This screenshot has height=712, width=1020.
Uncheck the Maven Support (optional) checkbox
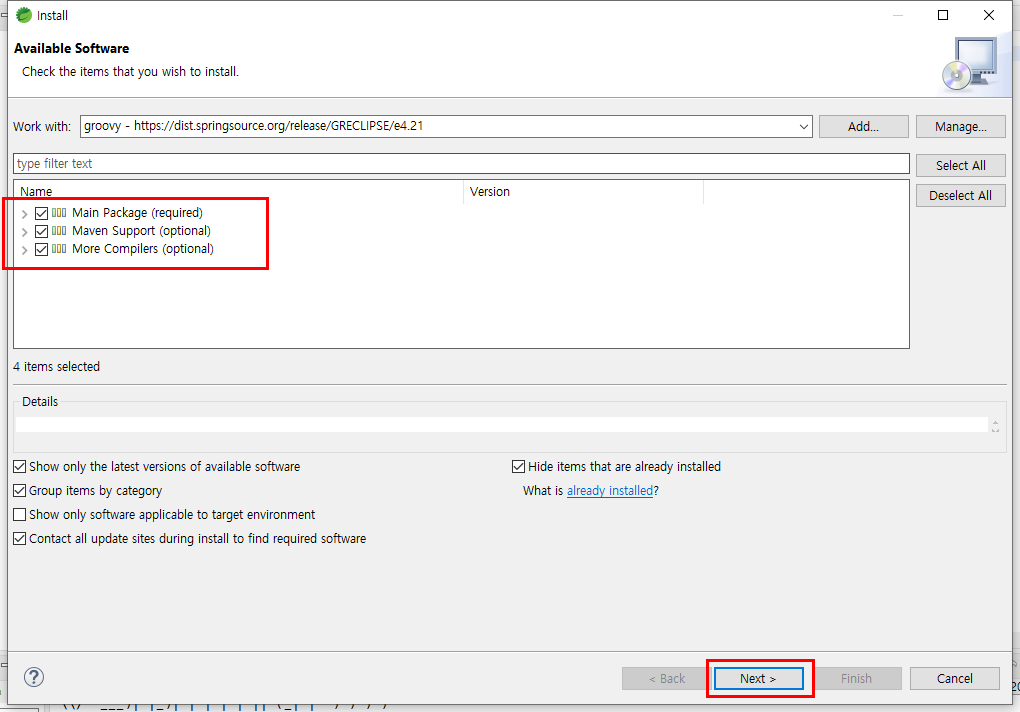point(42,231)
